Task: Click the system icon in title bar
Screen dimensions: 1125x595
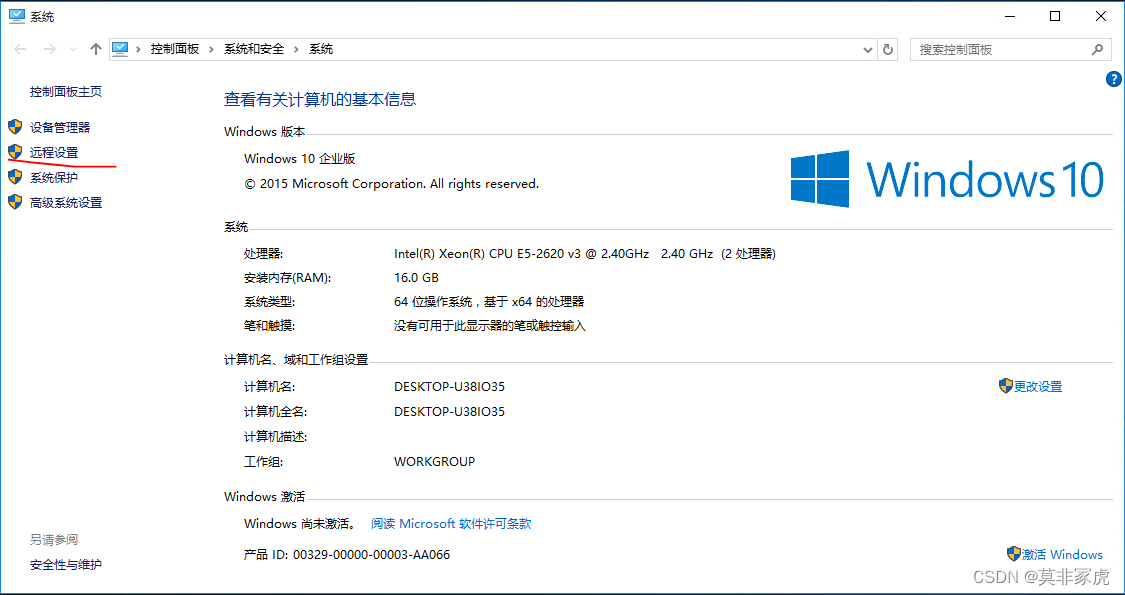Action: coord(16,16)
